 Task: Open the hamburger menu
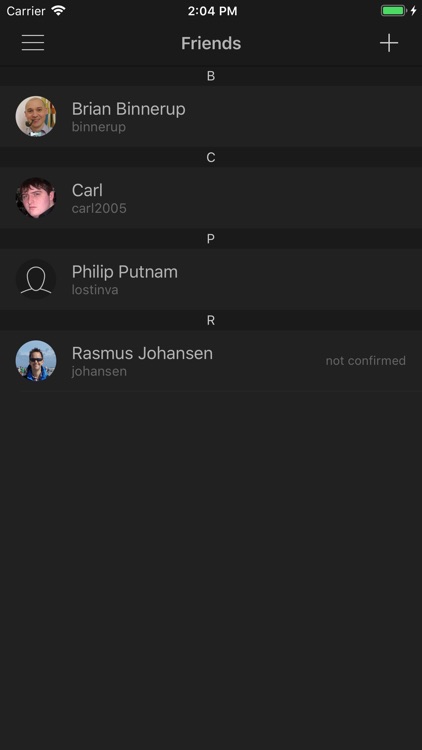pyautogui.click(x=33, y=43)
